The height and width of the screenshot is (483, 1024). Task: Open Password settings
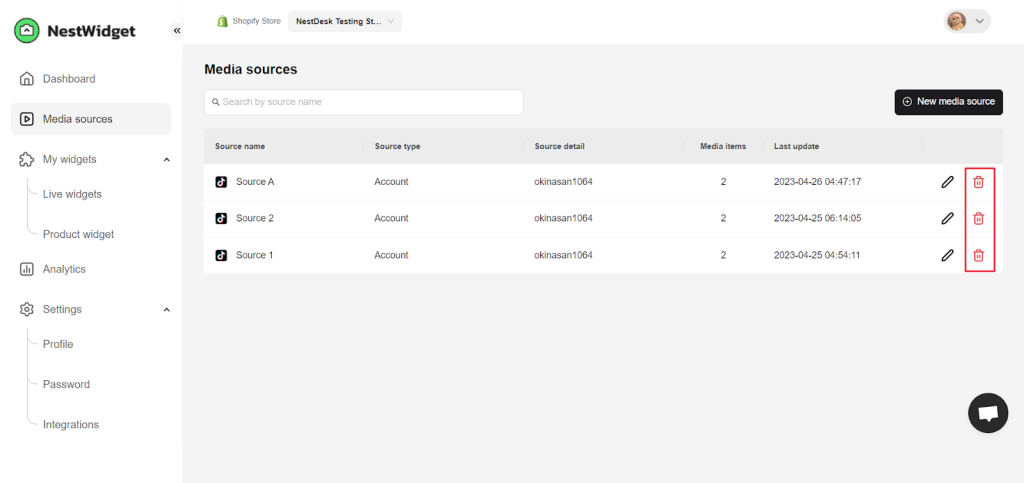point(67,384)
